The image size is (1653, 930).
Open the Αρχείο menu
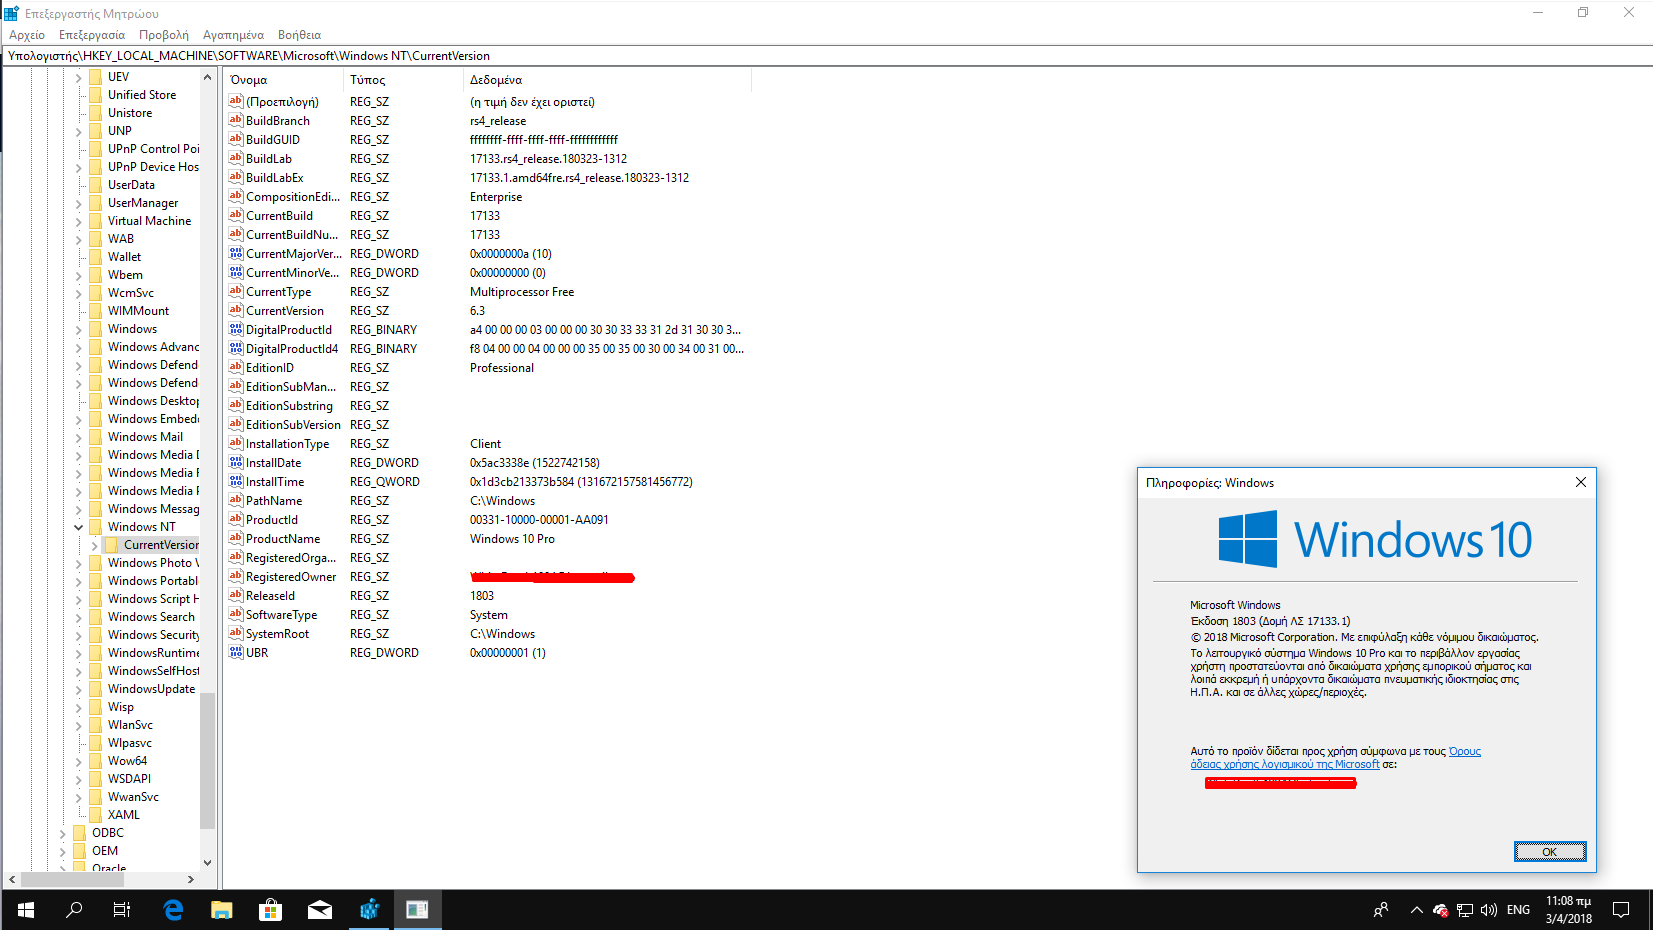[x=27, y=35]
